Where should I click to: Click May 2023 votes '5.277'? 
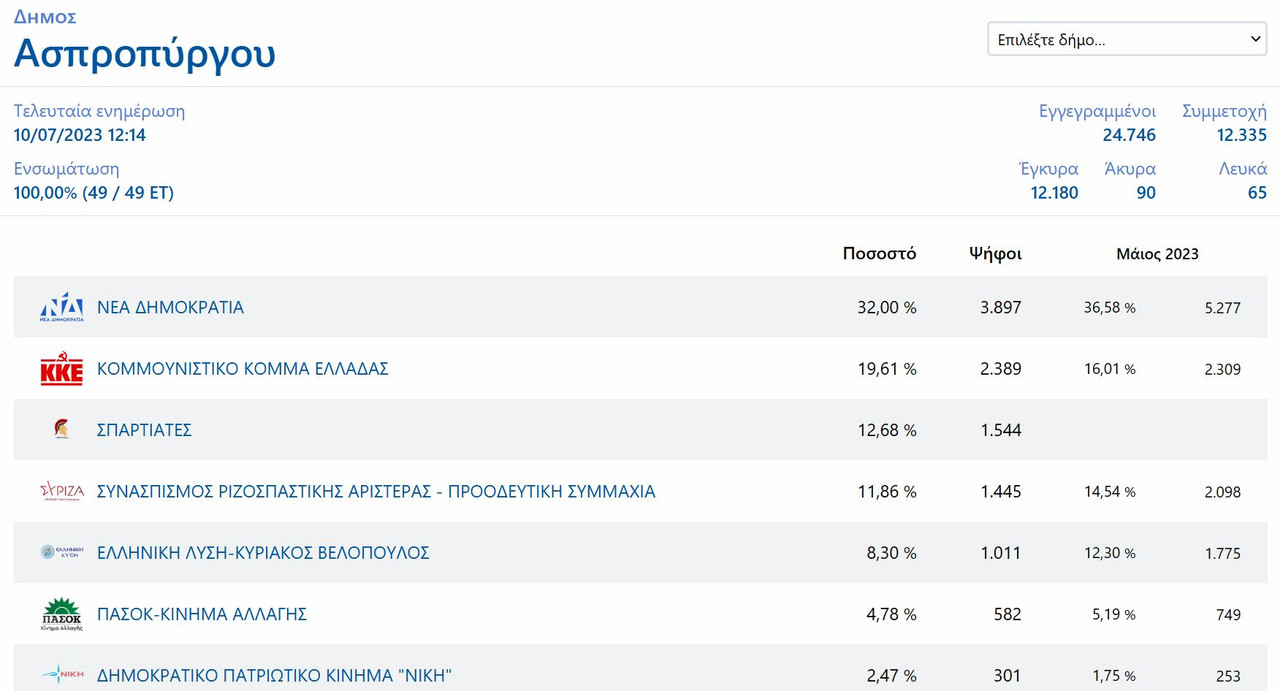pyautogui.click(x=1222, y=308)
